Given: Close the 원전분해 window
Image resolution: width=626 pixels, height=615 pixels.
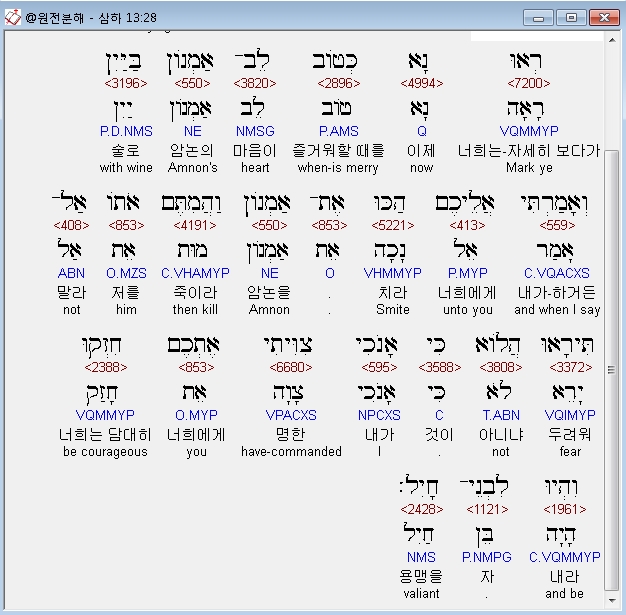Looking at the screenshot, I should pos(604,18).
